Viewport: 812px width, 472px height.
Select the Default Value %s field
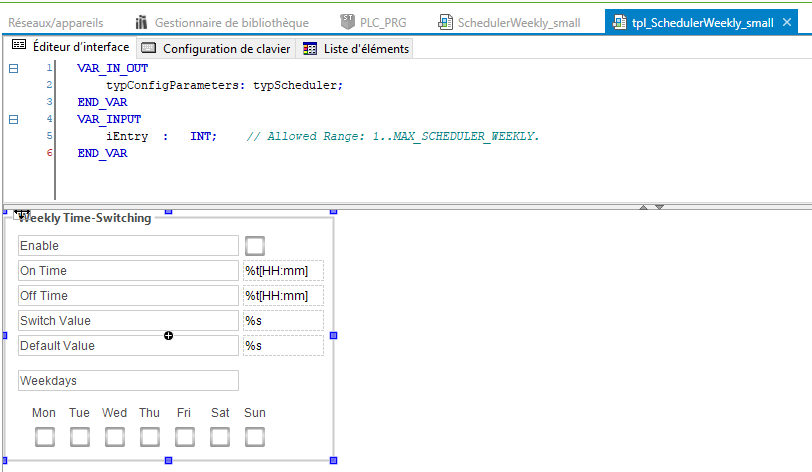click(283, 345)
